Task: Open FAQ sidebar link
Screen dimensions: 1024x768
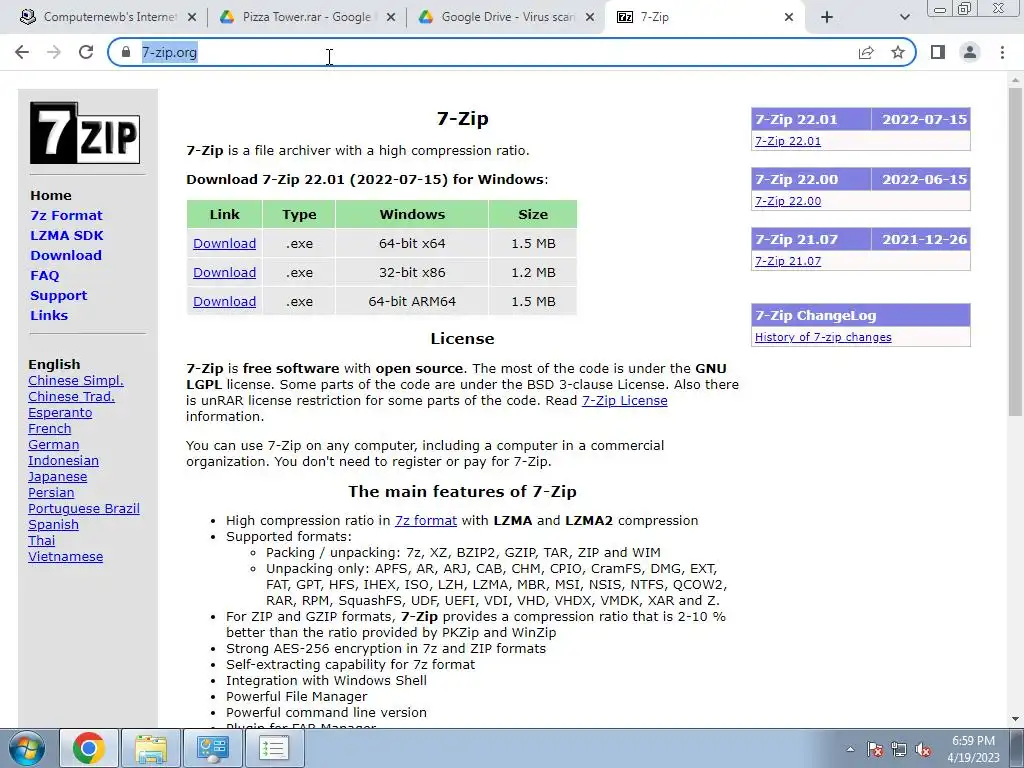Action: (44, 276)
